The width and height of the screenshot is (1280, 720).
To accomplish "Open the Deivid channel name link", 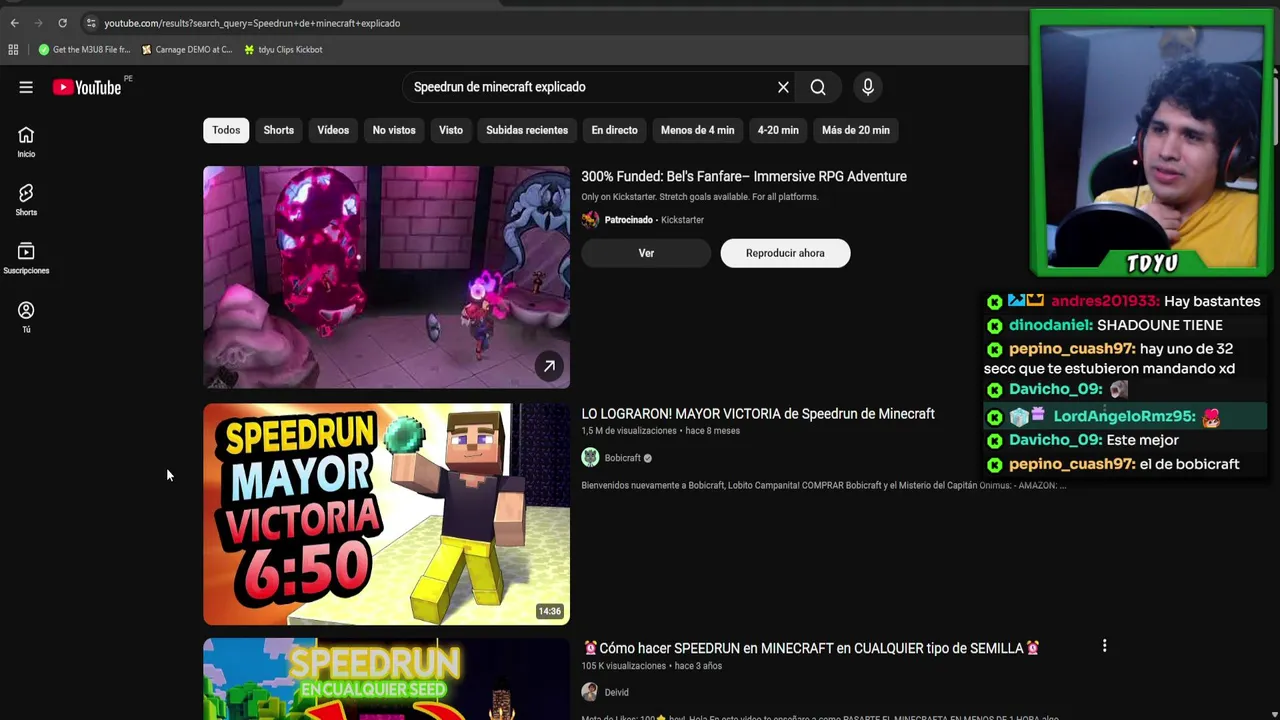I will coord(616,692).
